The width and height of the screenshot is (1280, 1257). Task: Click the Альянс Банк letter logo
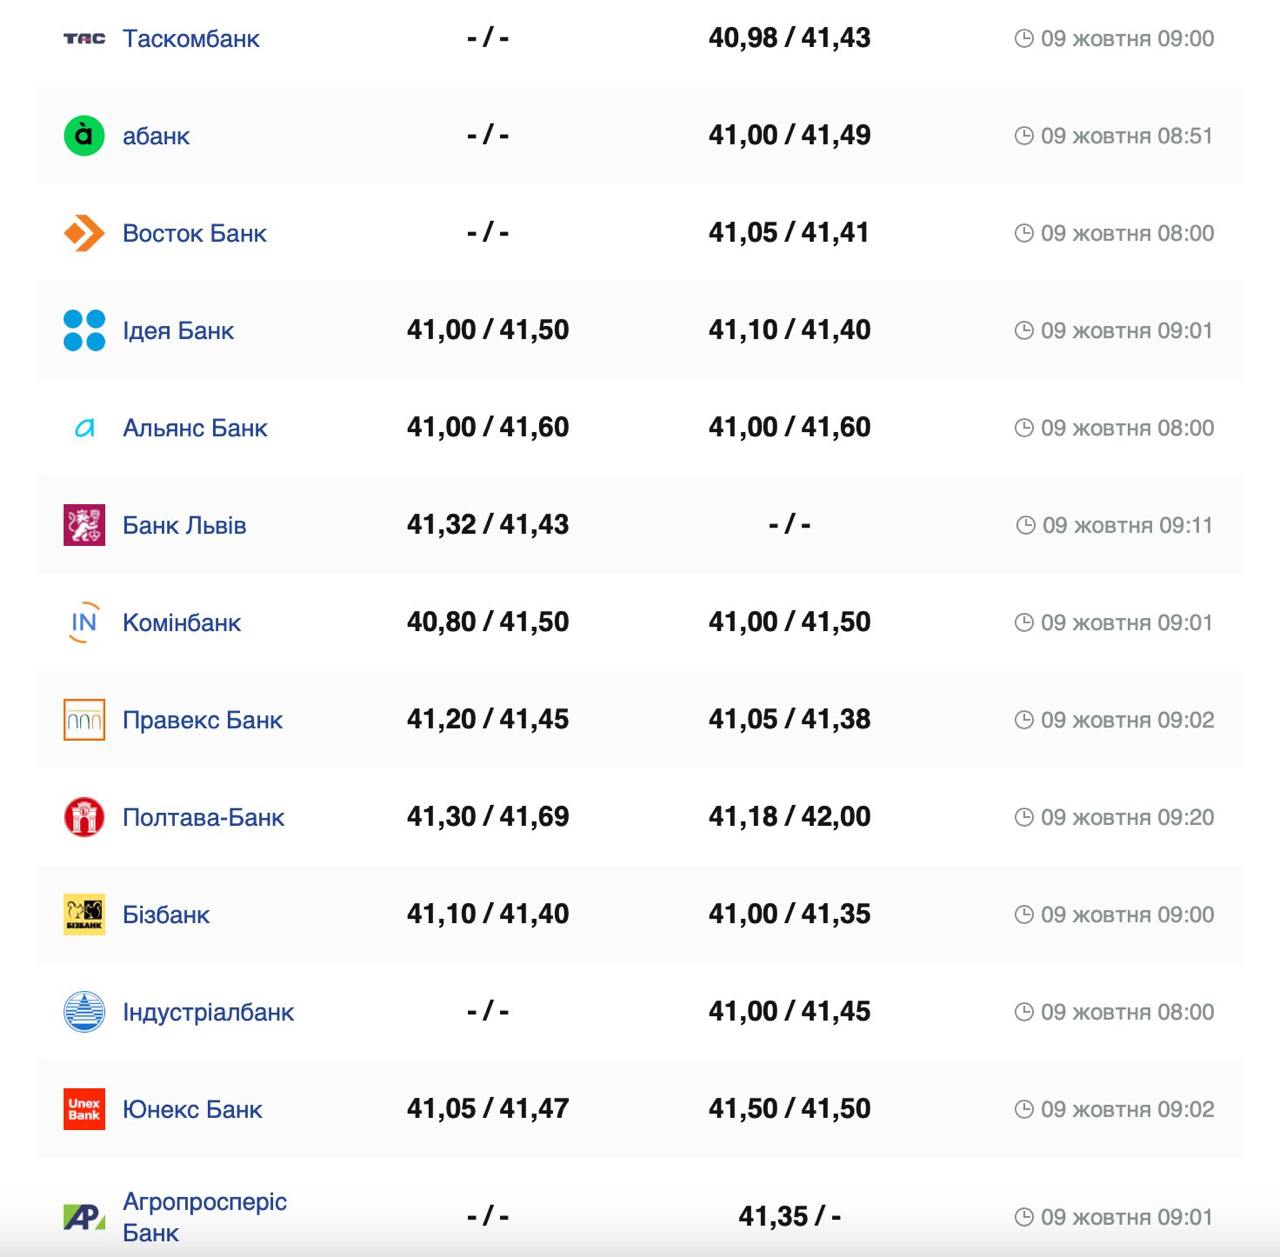(84, 428)
